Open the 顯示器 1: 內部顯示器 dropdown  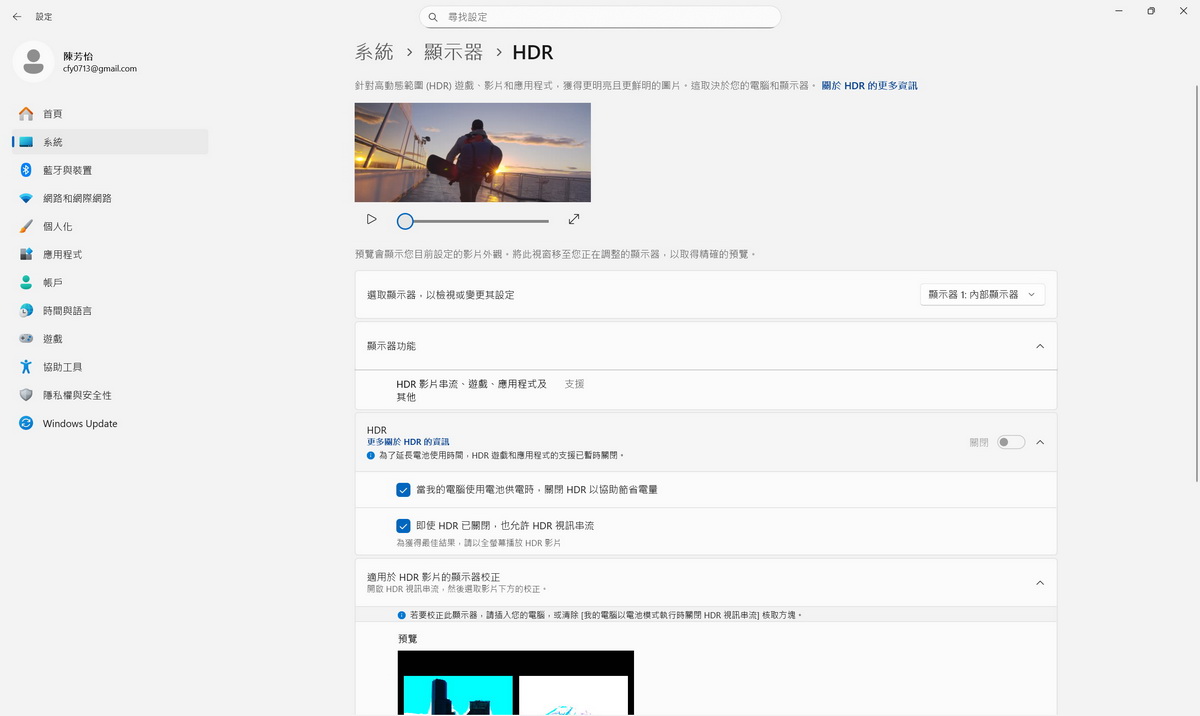(982, 295)
